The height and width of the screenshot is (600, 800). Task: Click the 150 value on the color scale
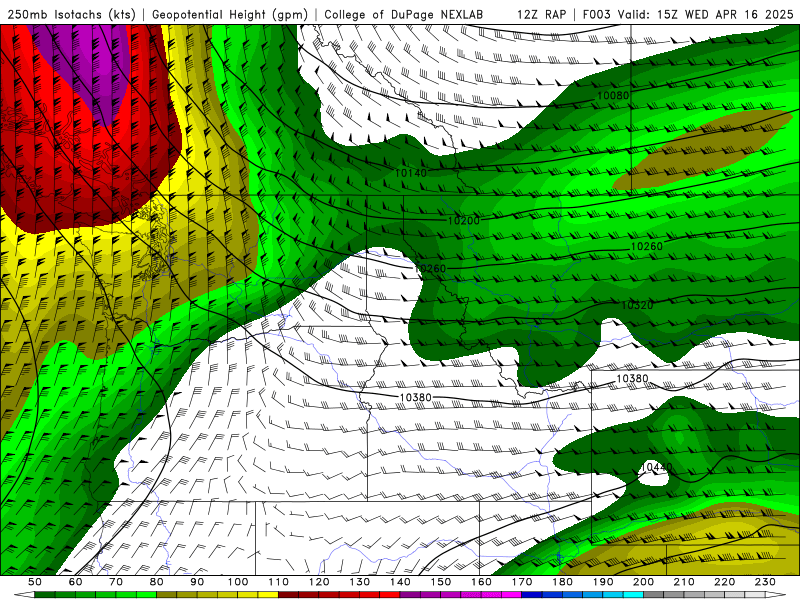coord(441,582)
